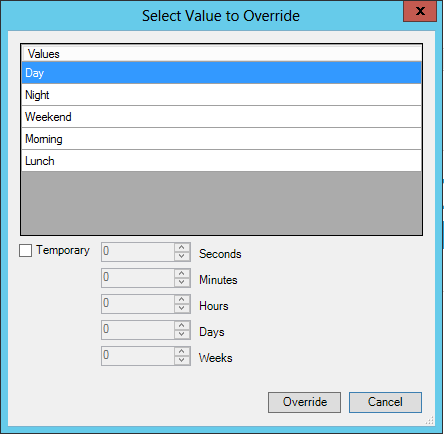The image size is (444, 434).
Task: Decrease the Seconds spinner value
Action: (x=182, y=256)
